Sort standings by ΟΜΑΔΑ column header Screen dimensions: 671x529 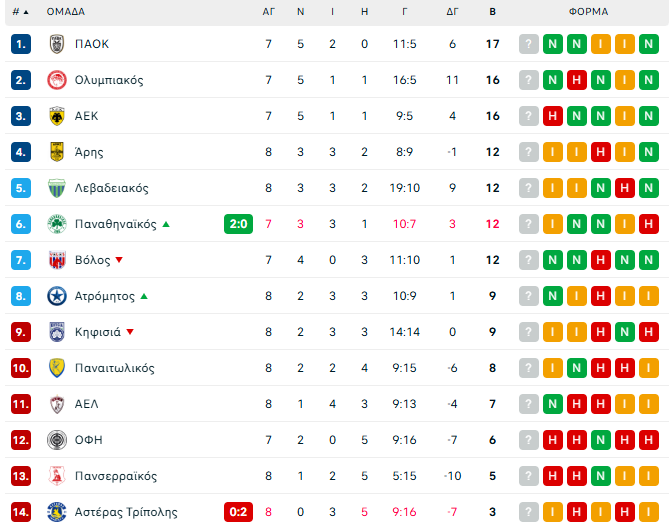pos(66,12)
